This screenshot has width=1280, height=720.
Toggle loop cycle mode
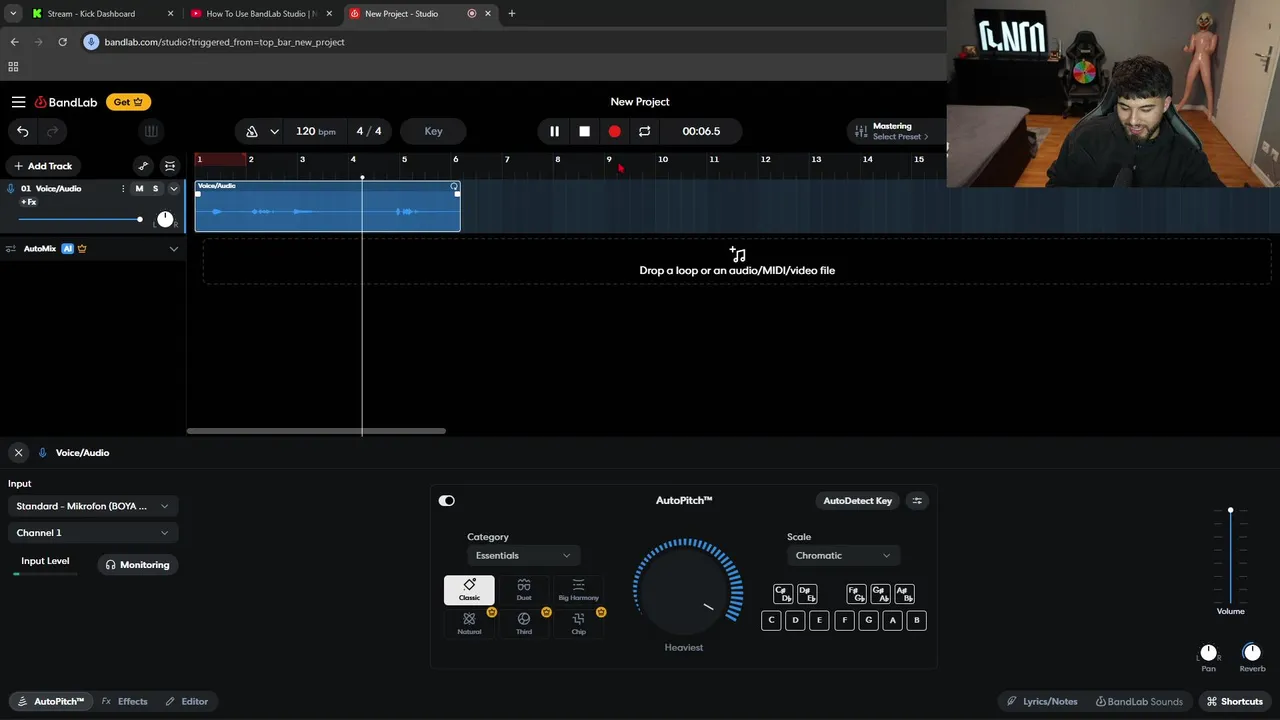[644, 131]
